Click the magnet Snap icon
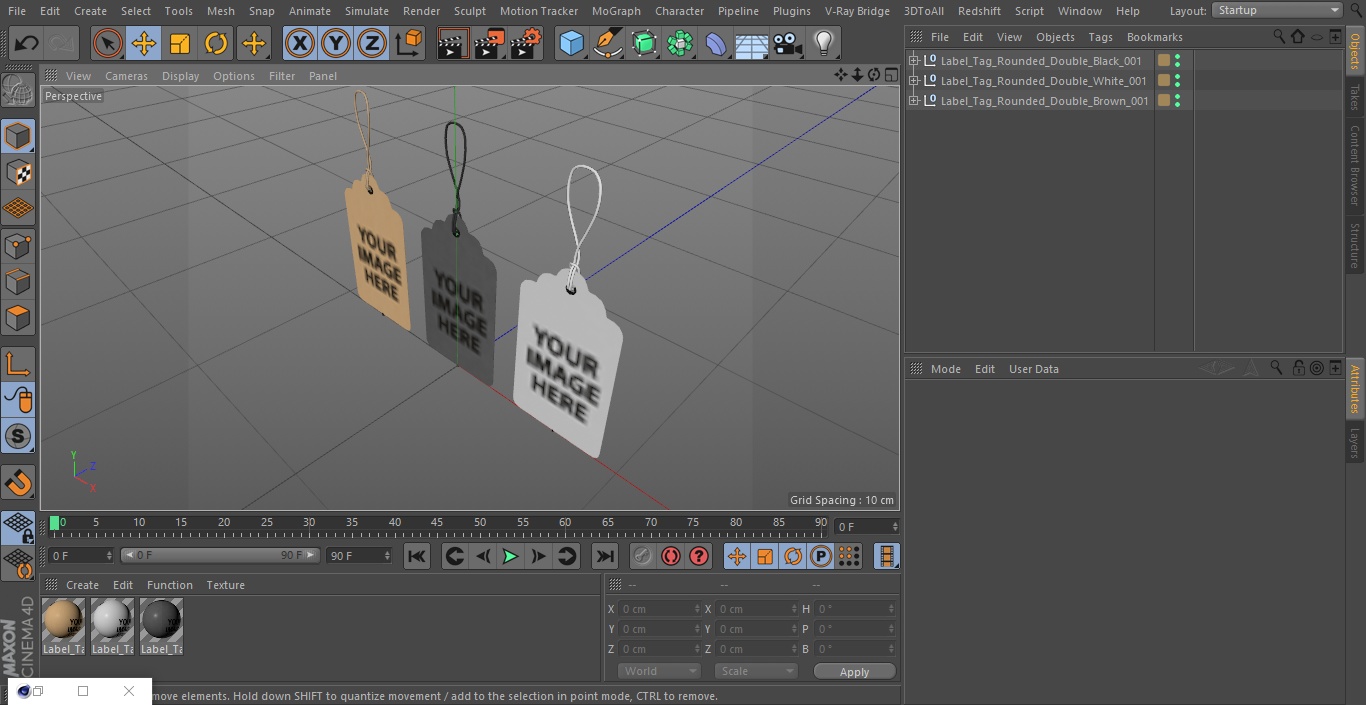 pyautogui.click(x=18, y=483)
